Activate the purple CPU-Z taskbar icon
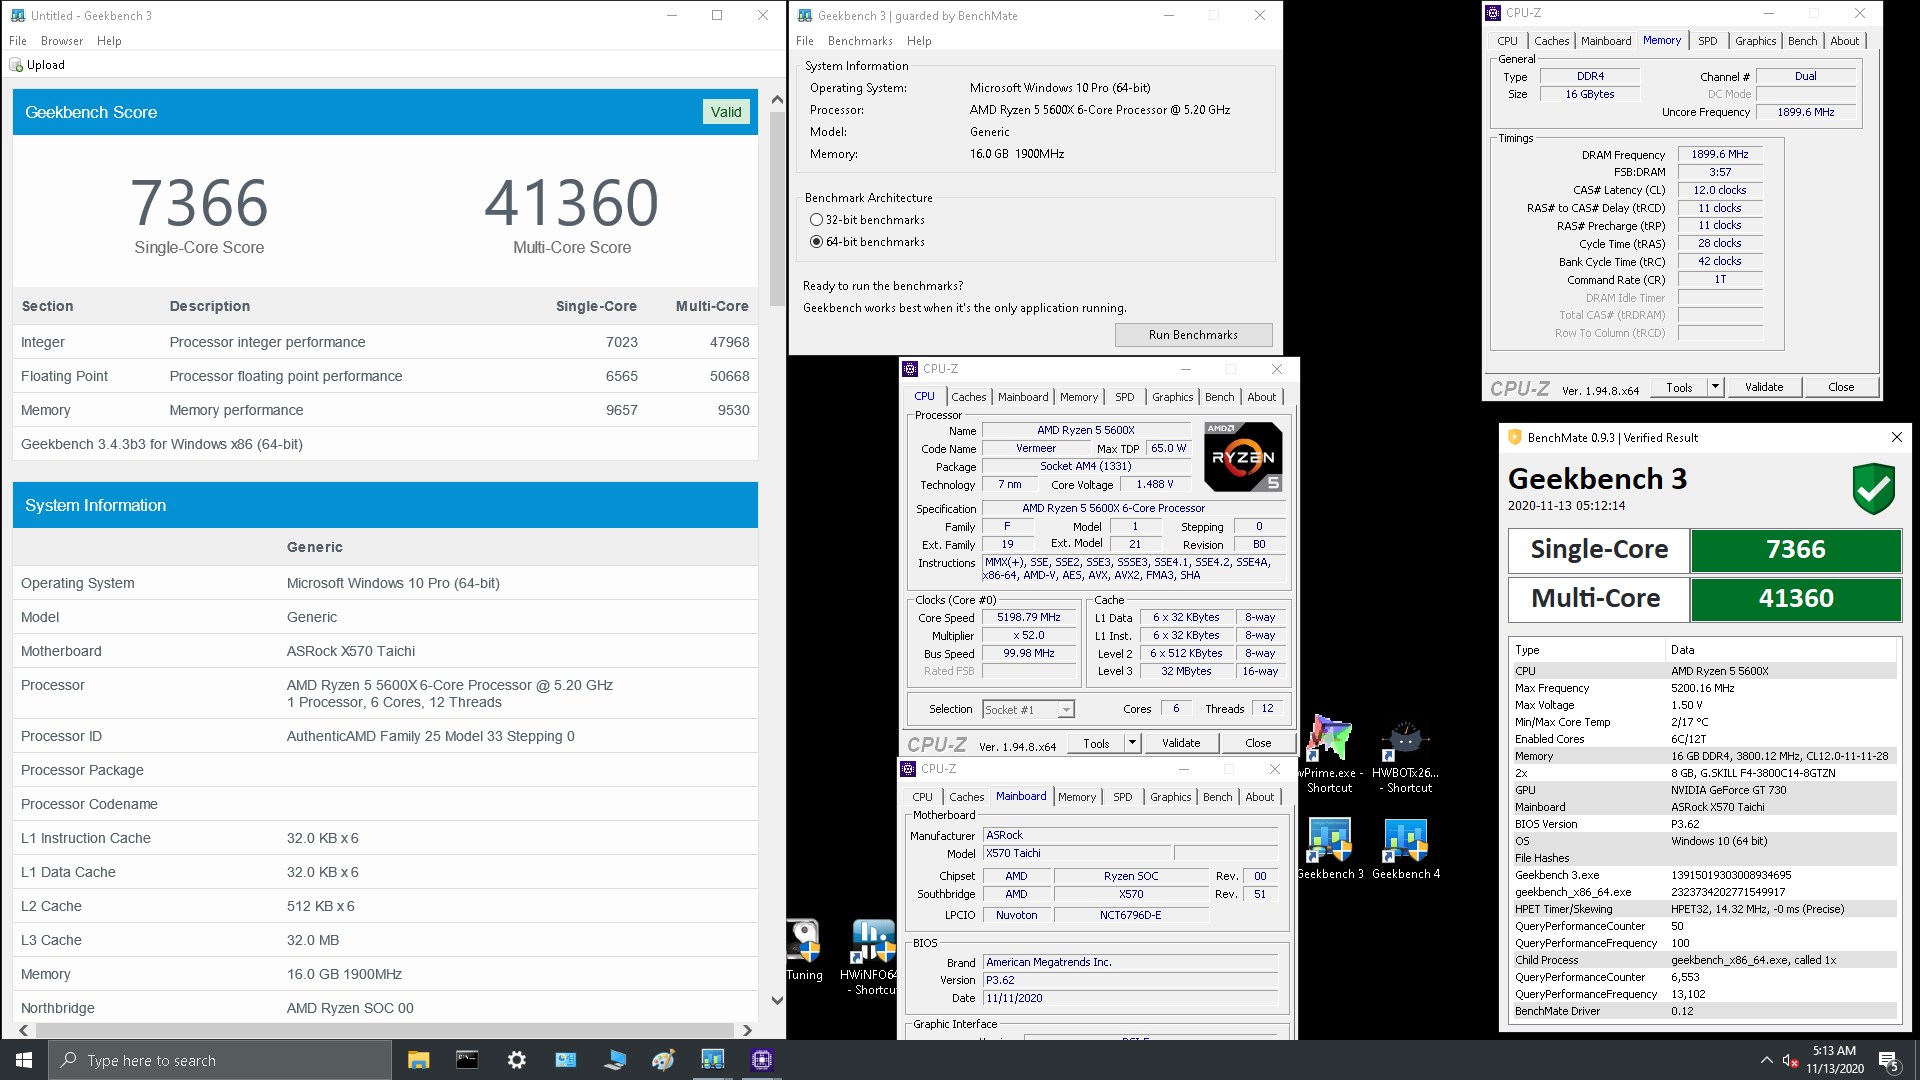This screenshot has width=1920, height=1080. click(761, 1060)
